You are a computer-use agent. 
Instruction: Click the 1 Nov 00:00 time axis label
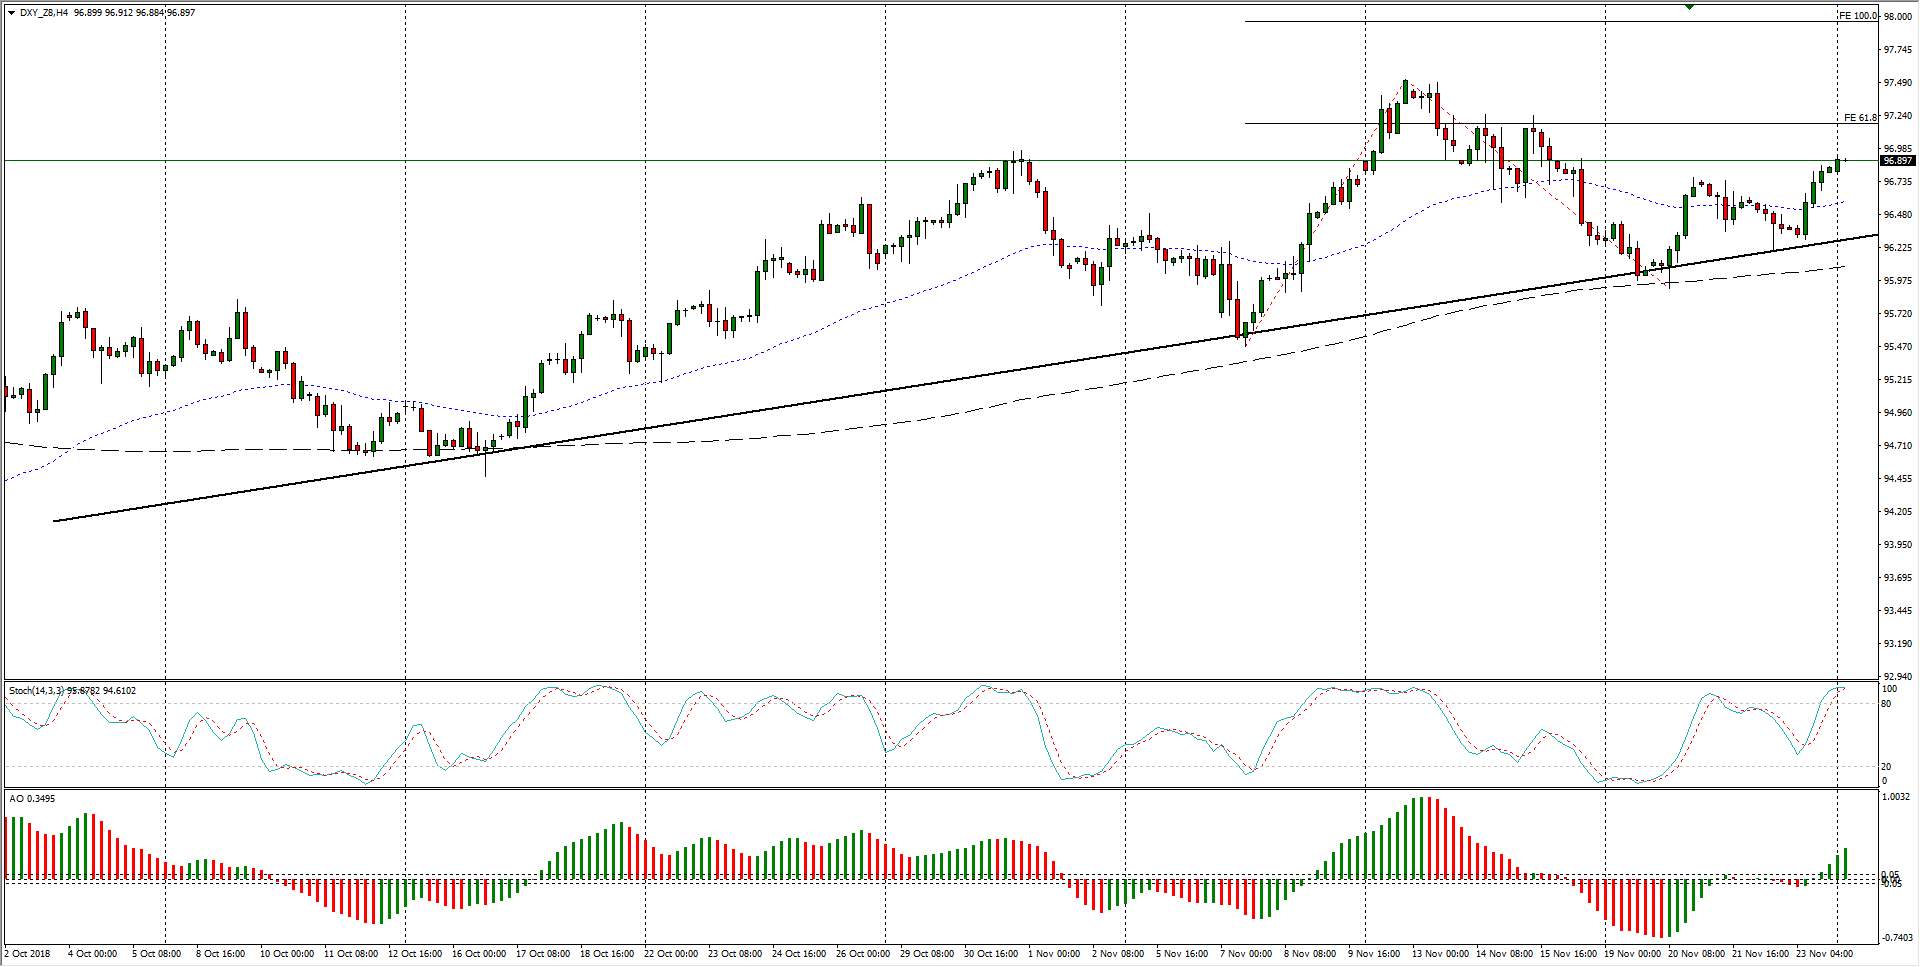tap(1054, 954)
